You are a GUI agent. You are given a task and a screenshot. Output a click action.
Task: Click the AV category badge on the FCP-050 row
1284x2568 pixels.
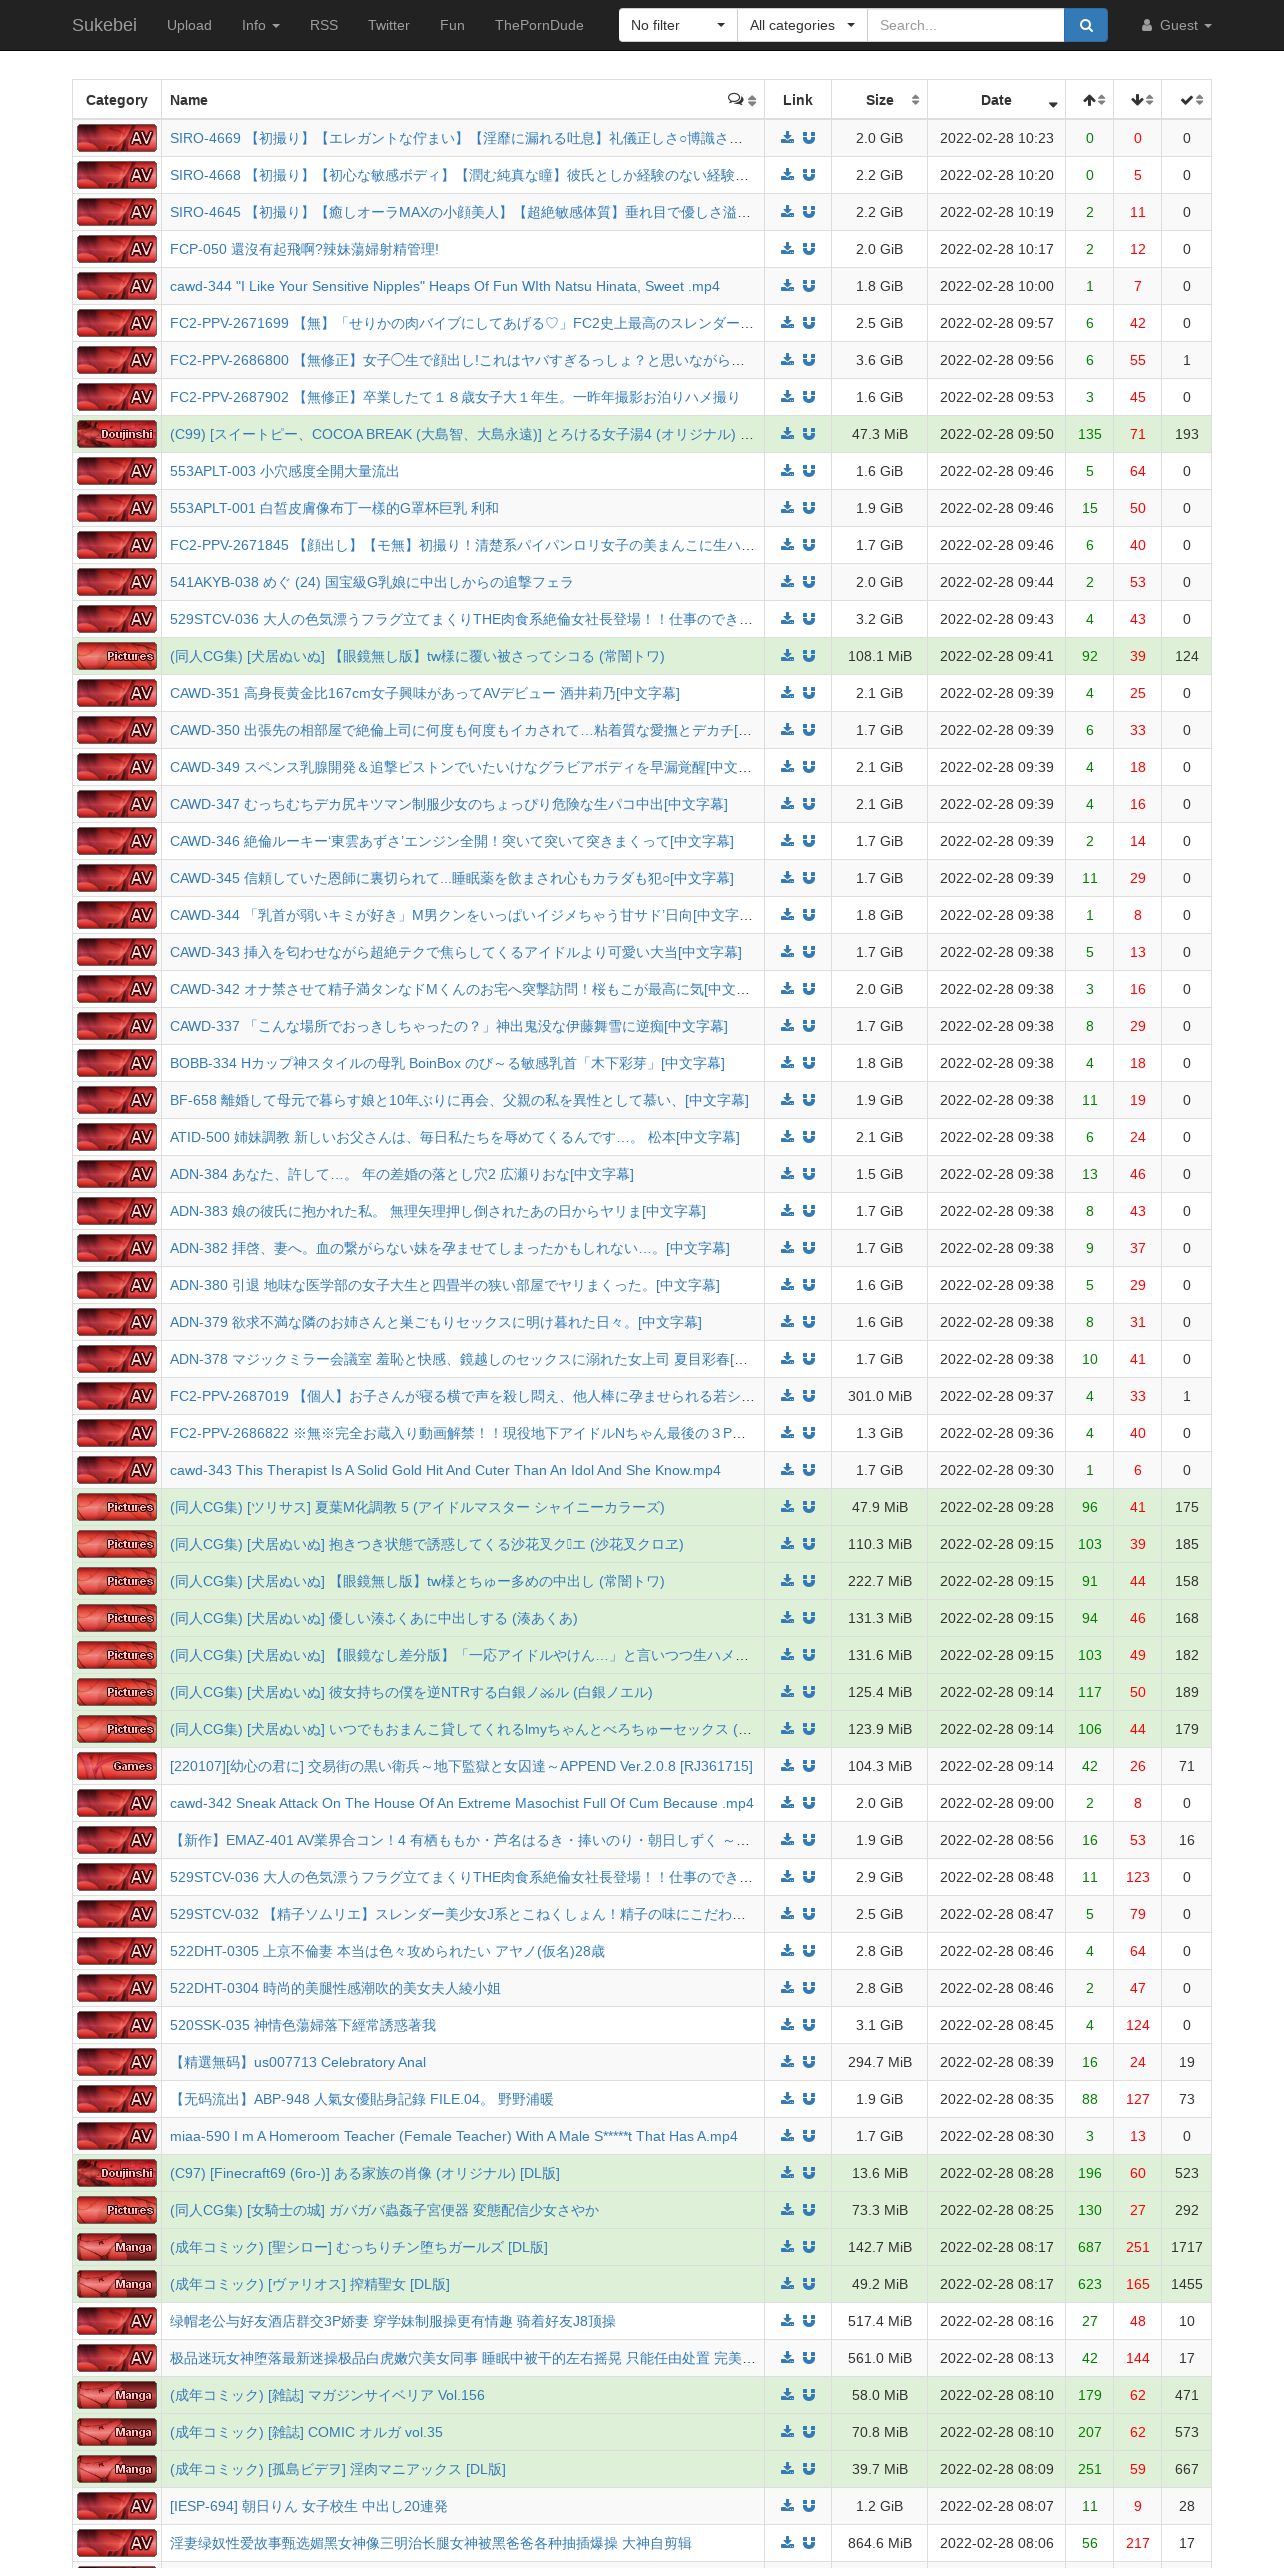(x=117, y=249)
